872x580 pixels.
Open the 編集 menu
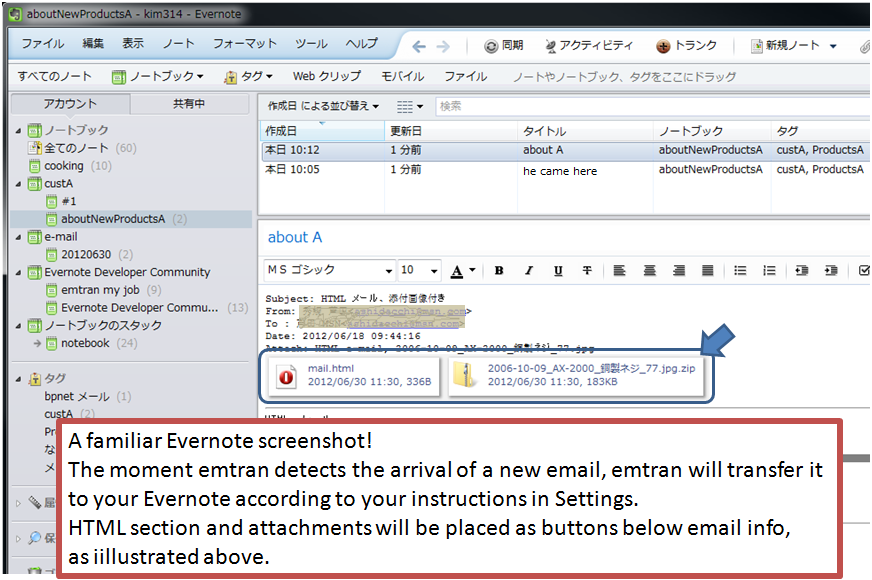tap(93, 44)
